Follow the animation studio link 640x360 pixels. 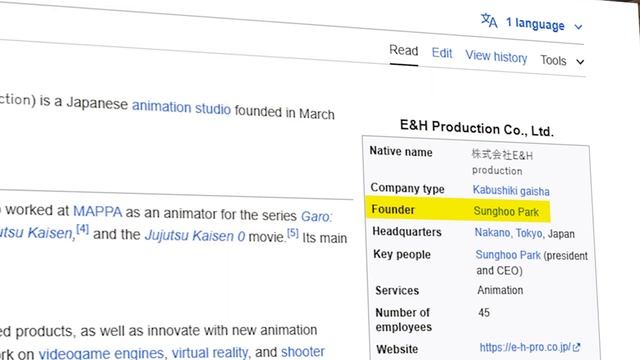point(181,108)
